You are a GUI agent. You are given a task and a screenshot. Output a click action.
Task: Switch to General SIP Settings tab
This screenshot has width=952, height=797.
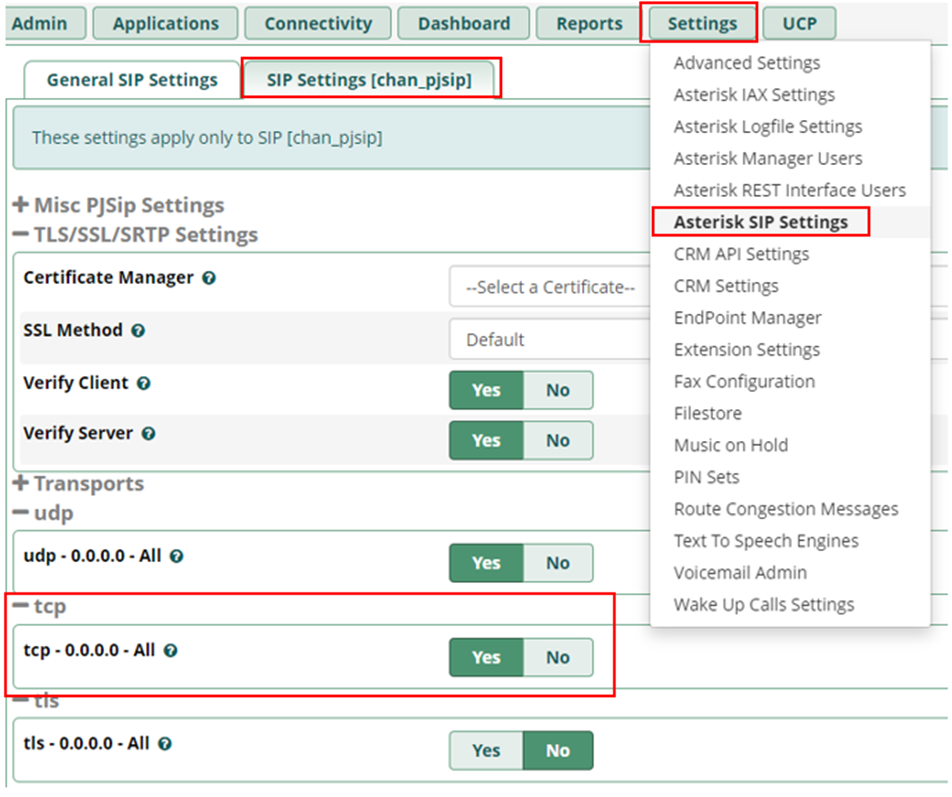pos(132,80)
